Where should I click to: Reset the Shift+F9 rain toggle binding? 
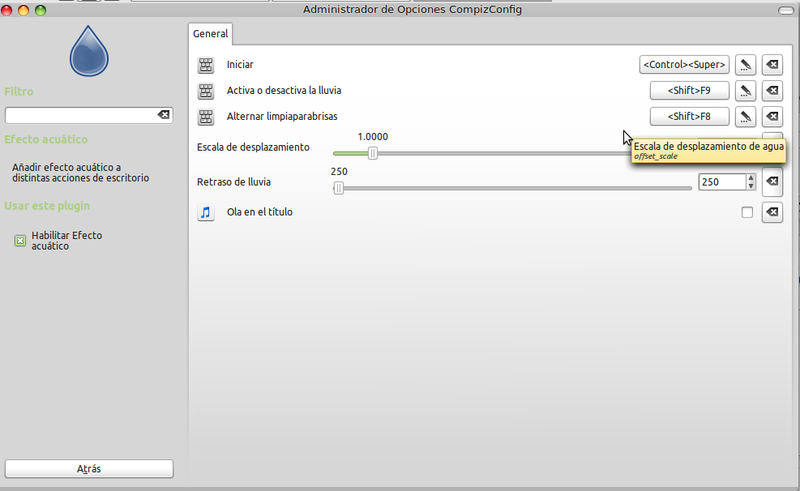click(772, 91)
